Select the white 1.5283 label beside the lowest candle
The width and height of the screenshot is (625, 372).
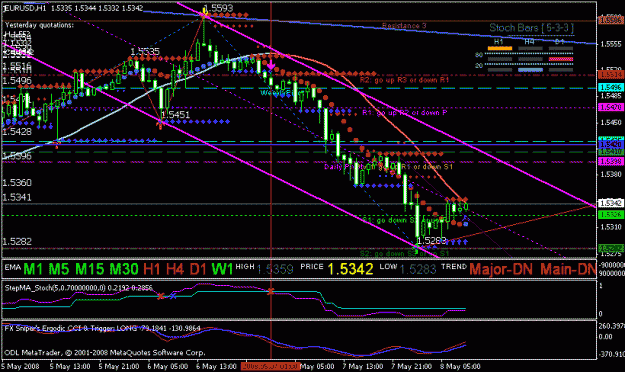(x=432, y=241)
